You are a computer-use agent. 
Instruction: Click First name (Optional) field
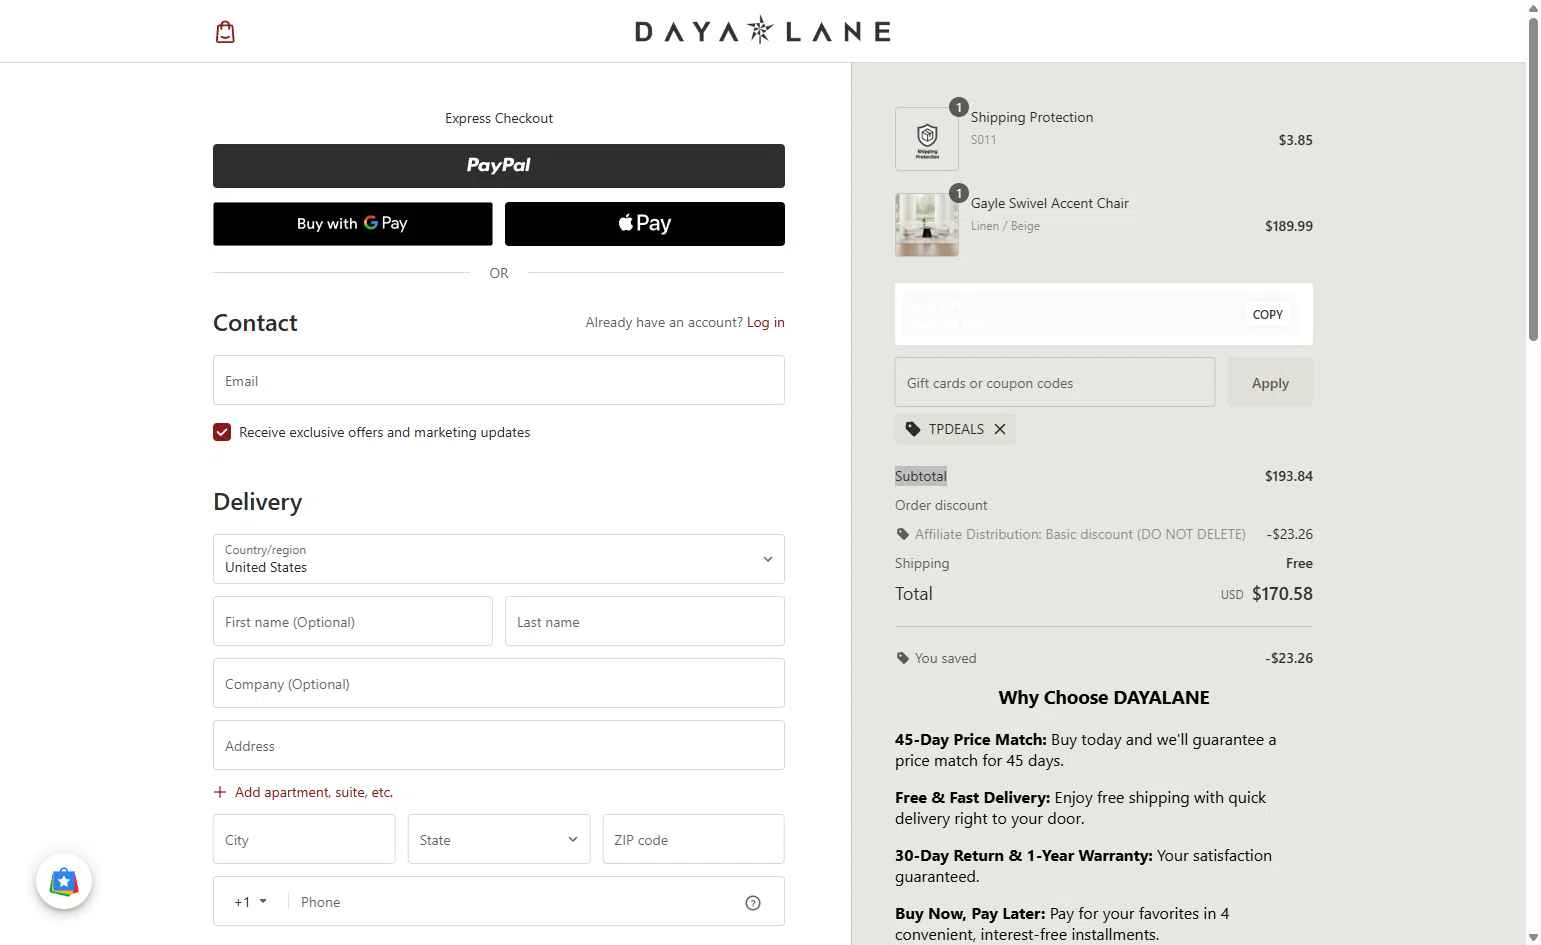(353, 621)
